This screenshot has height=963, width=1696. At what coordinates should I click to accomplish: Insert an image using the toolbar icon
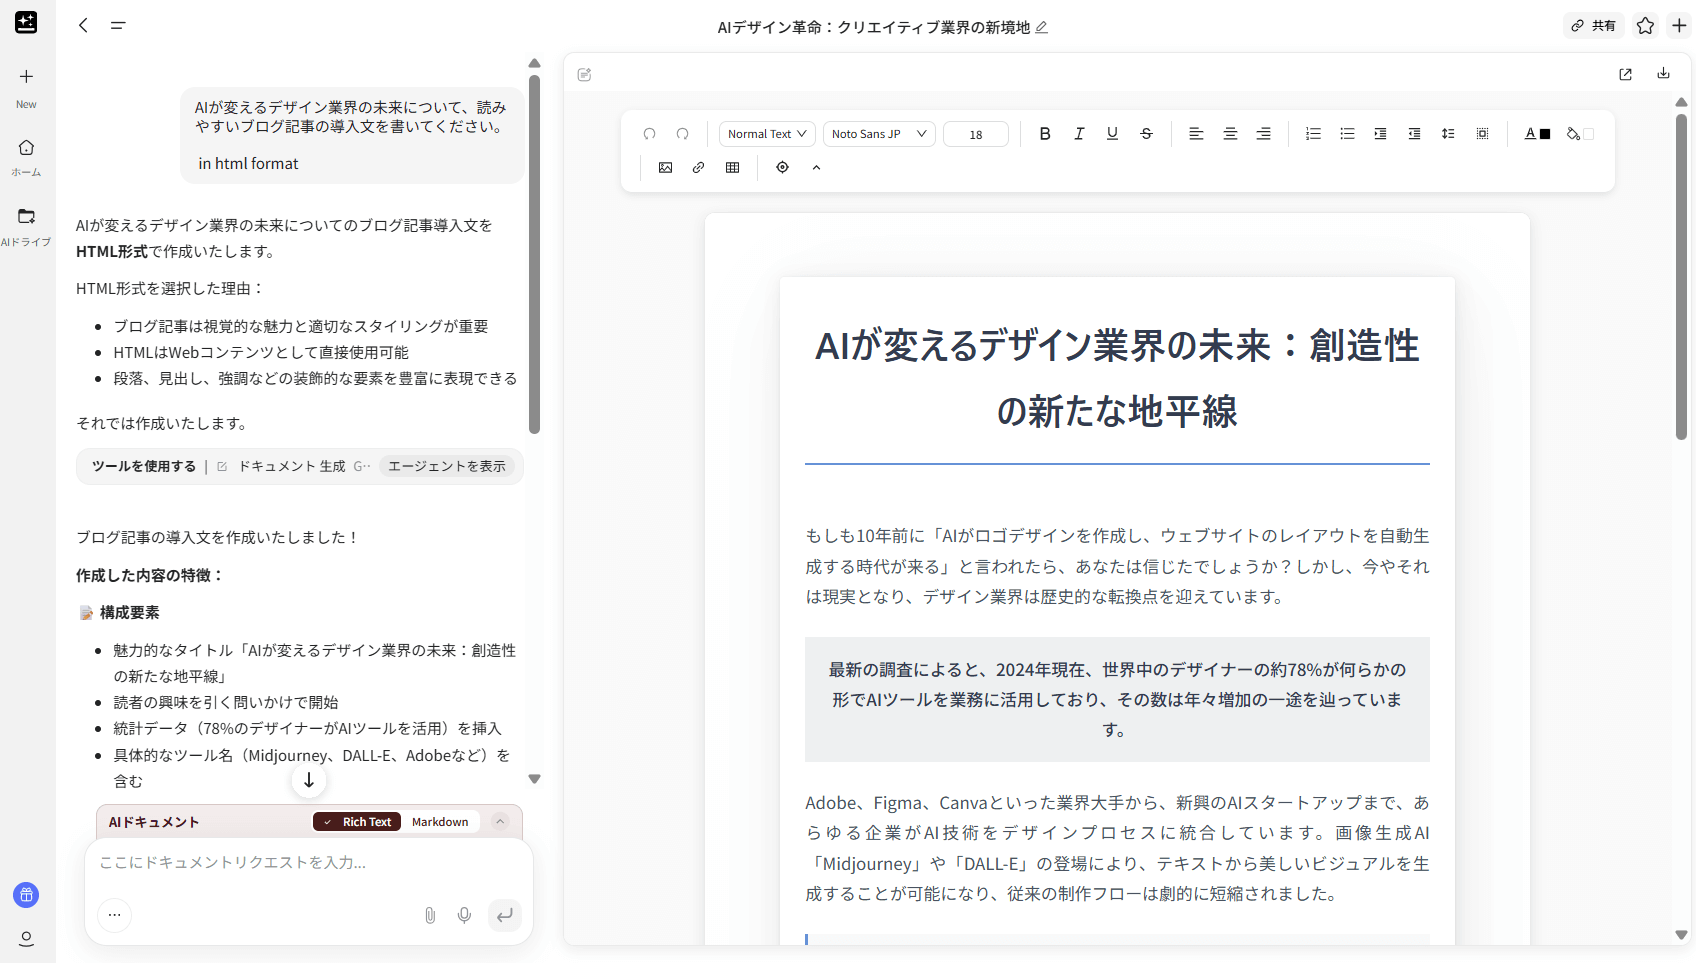[665, 168]
